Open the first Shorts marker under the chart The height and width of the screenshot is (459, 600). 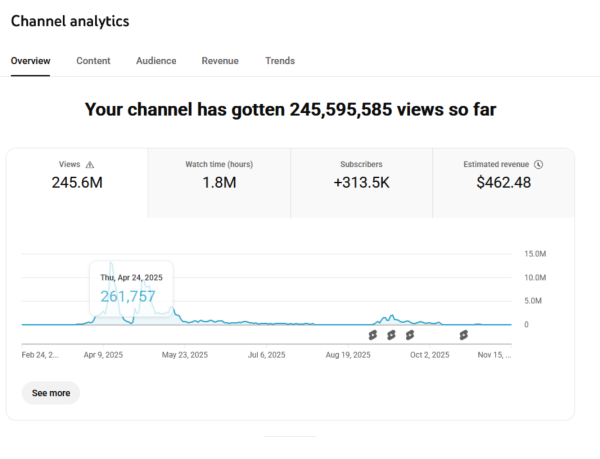click(373, 335)
